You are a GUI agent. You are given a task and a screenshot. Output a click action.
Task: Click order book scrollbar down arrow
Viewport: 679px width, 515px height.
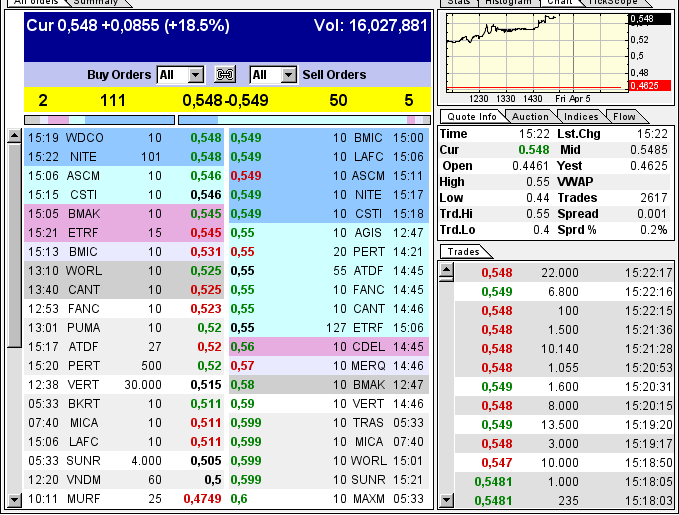14,500
